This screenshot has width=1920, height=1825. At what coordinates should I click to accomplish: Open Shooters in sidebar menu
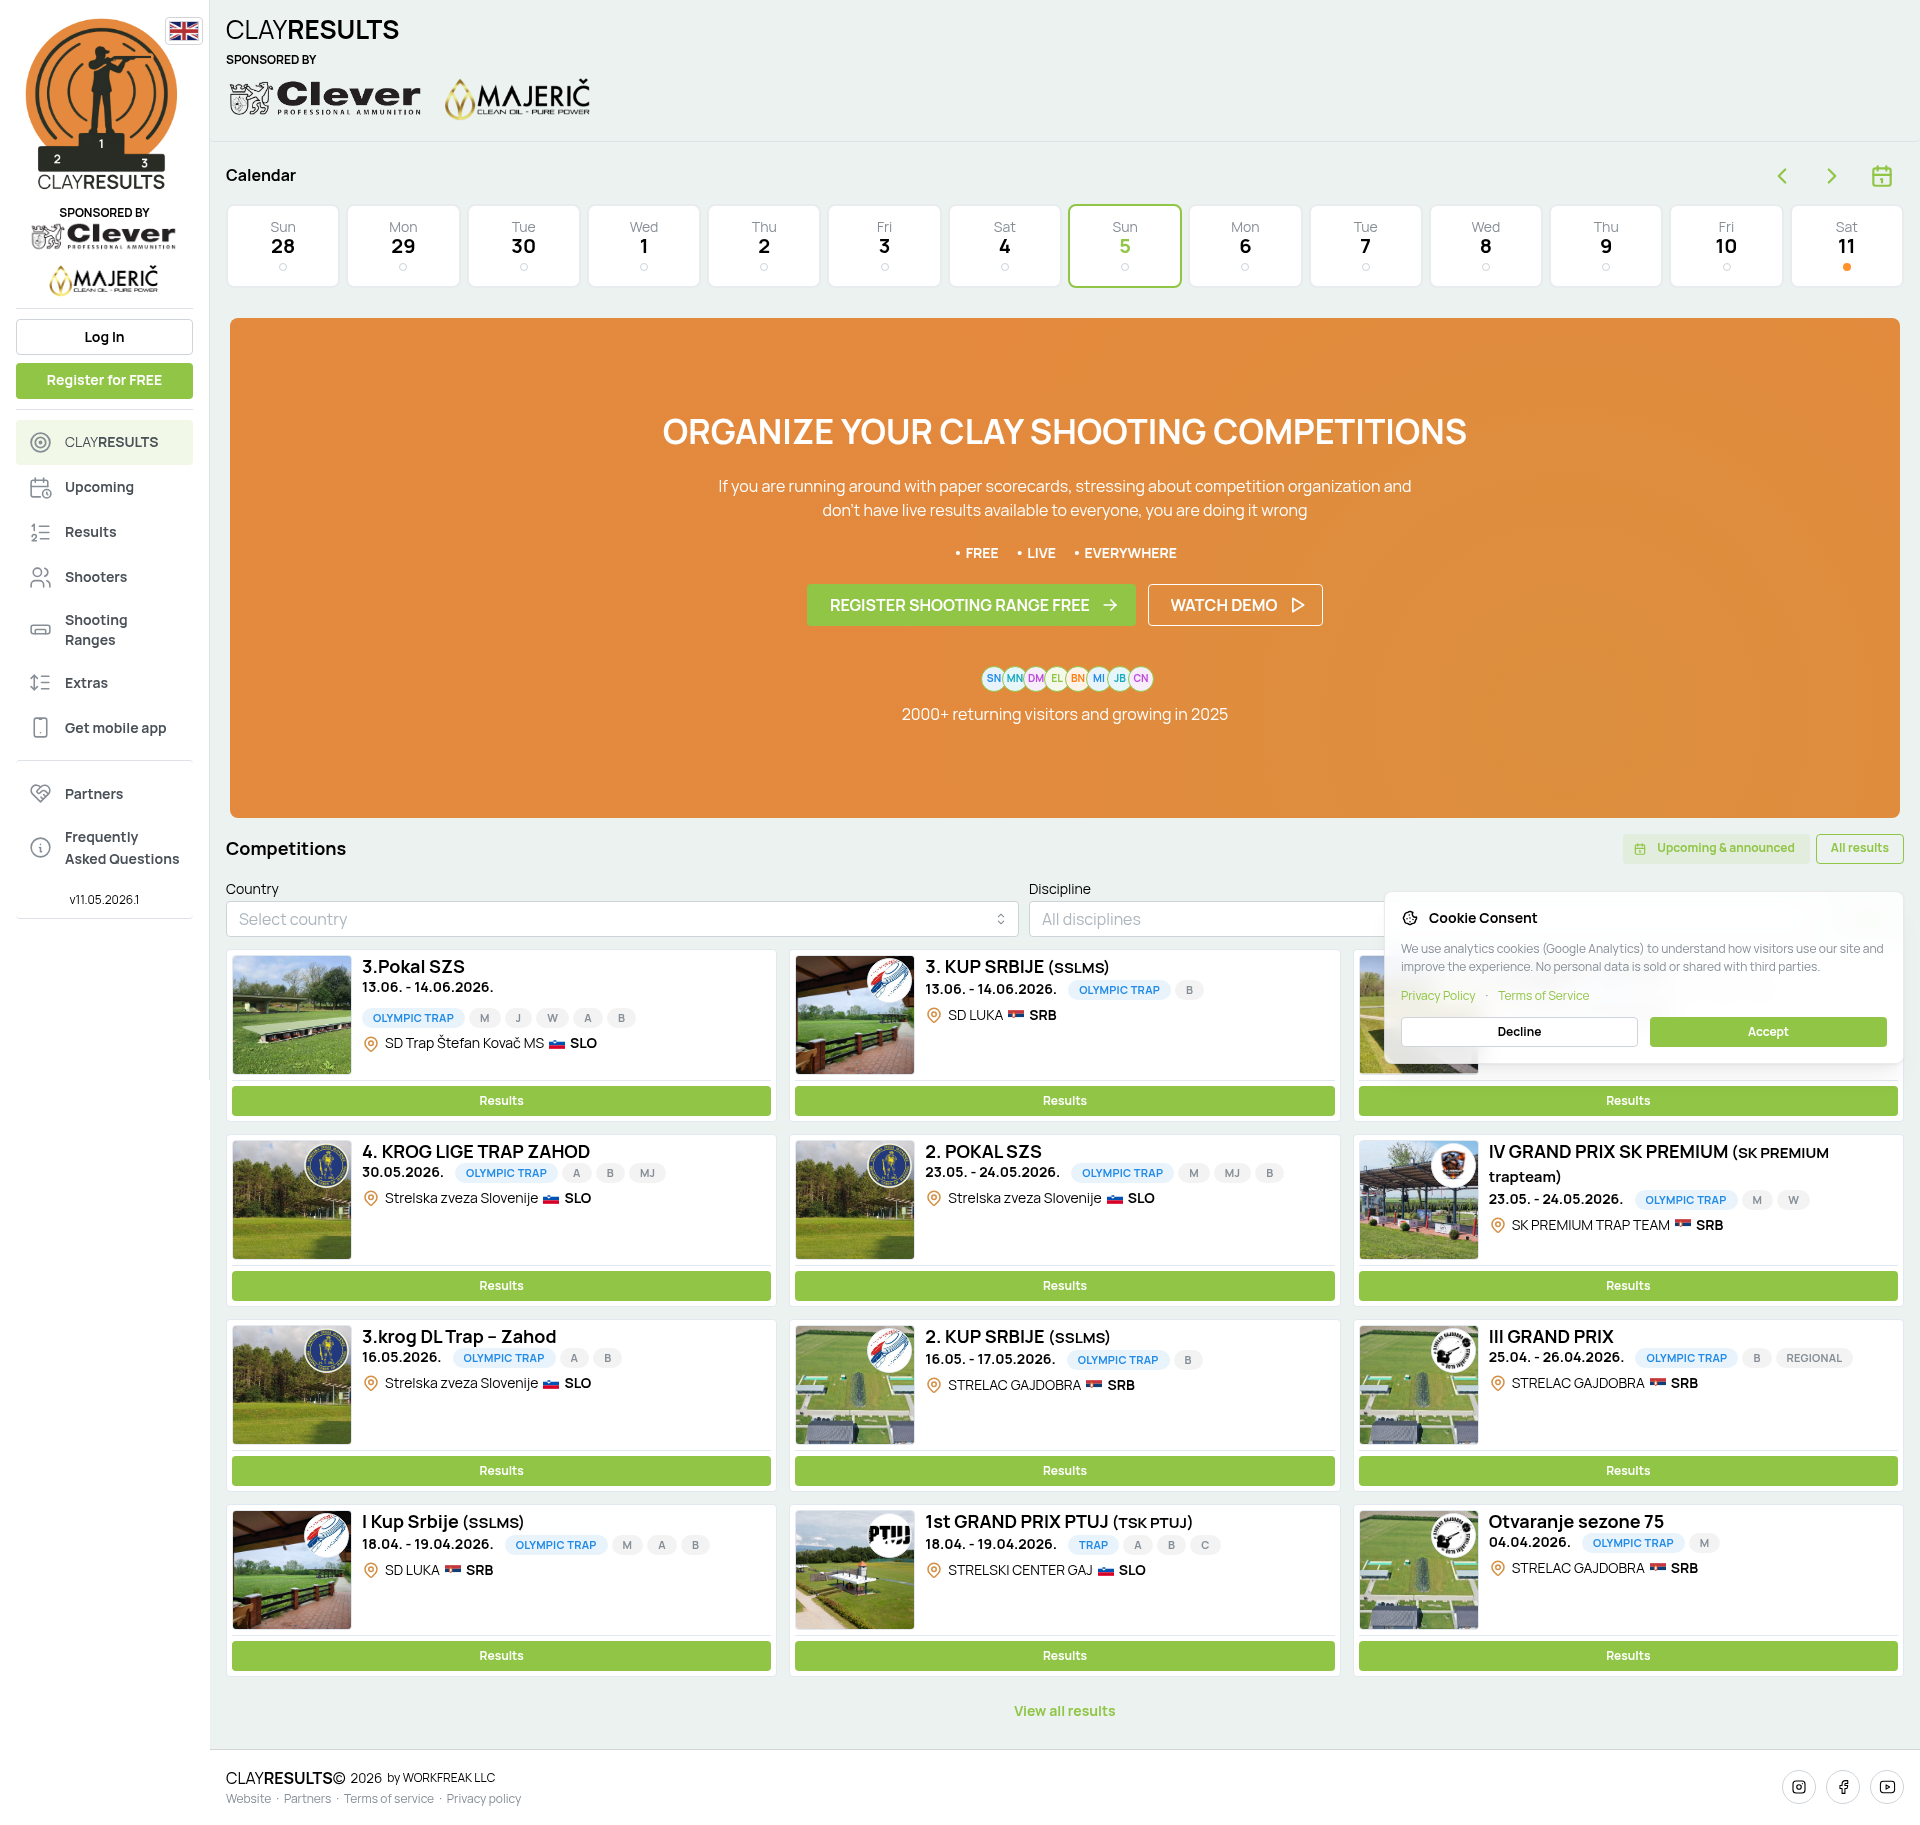pos(104,578)
